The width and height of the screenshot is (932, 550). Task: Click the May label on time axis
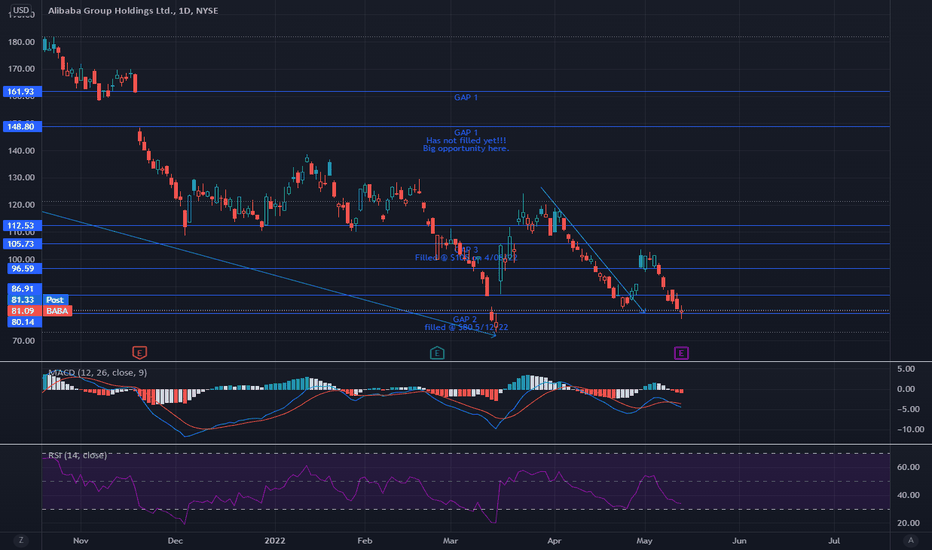[x=644, y=540]
